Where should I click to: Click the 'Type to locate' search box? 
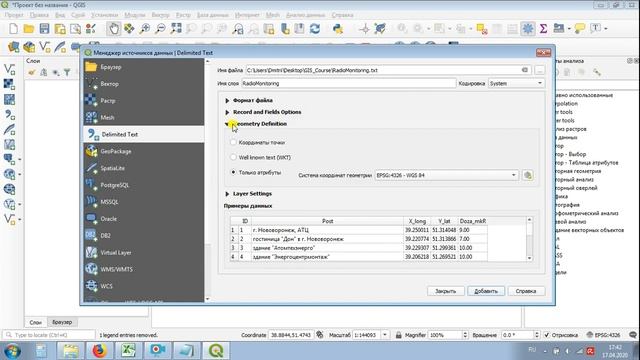[x=49, y=335]
